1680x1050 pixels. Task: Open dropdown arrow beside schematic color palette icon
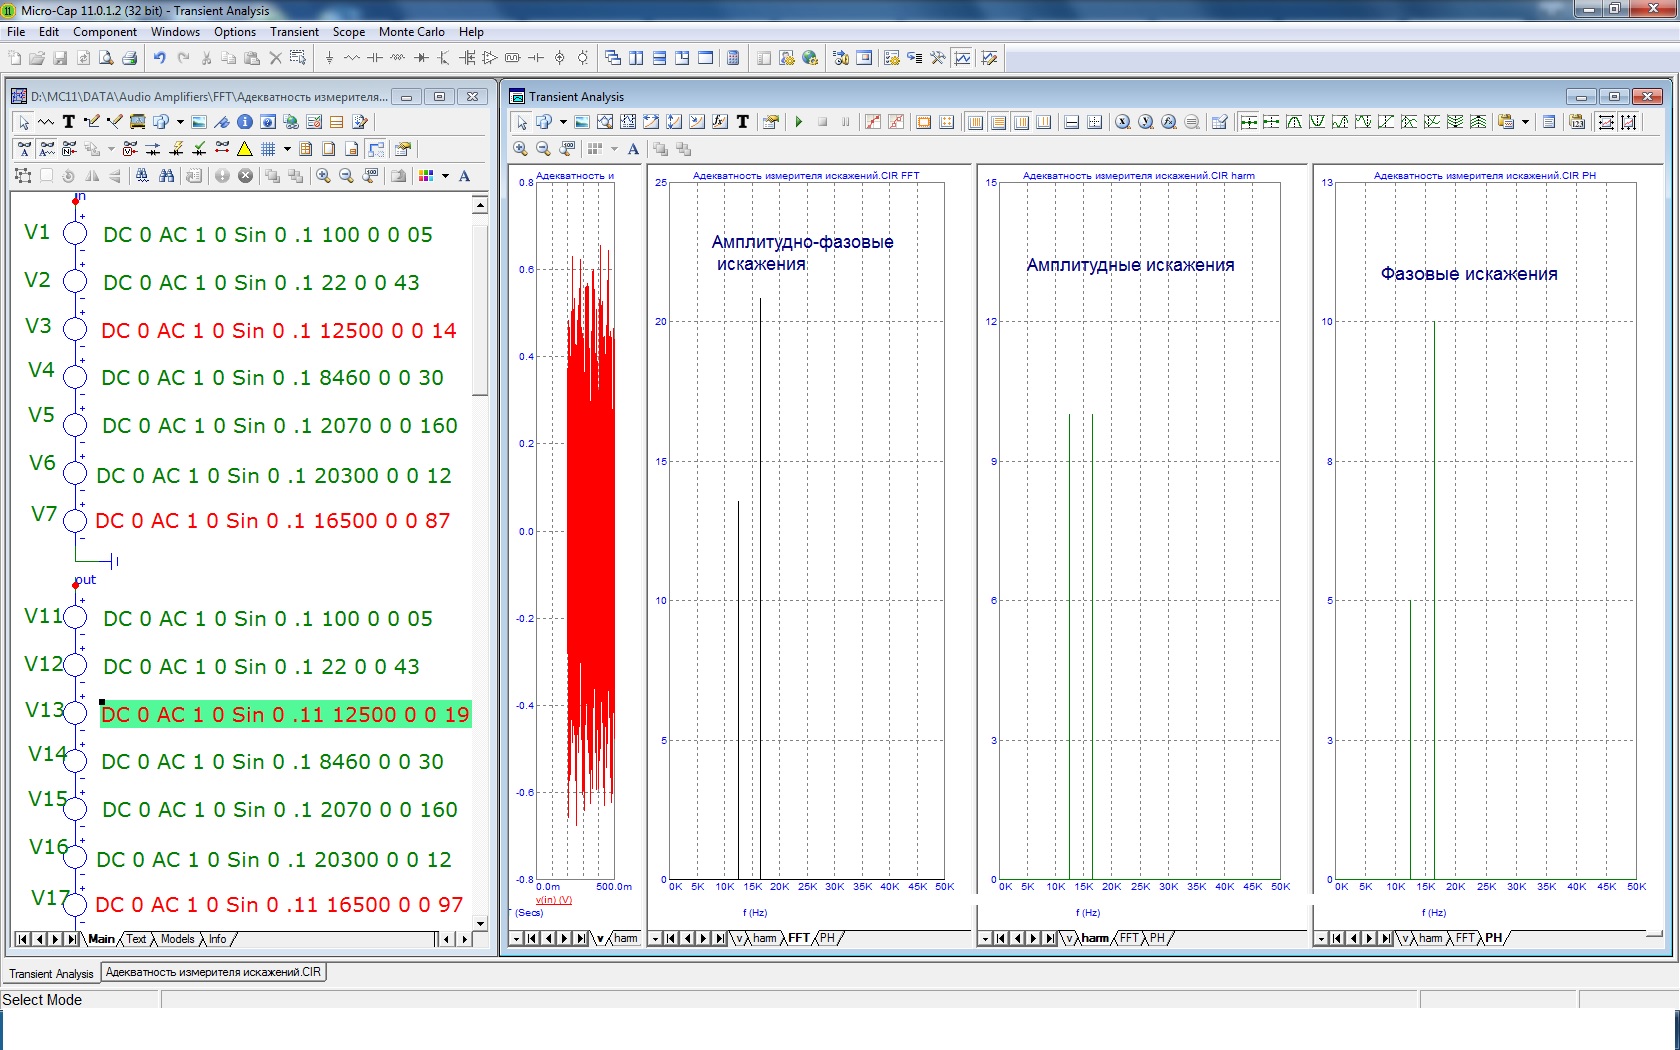tap(445, 176)
